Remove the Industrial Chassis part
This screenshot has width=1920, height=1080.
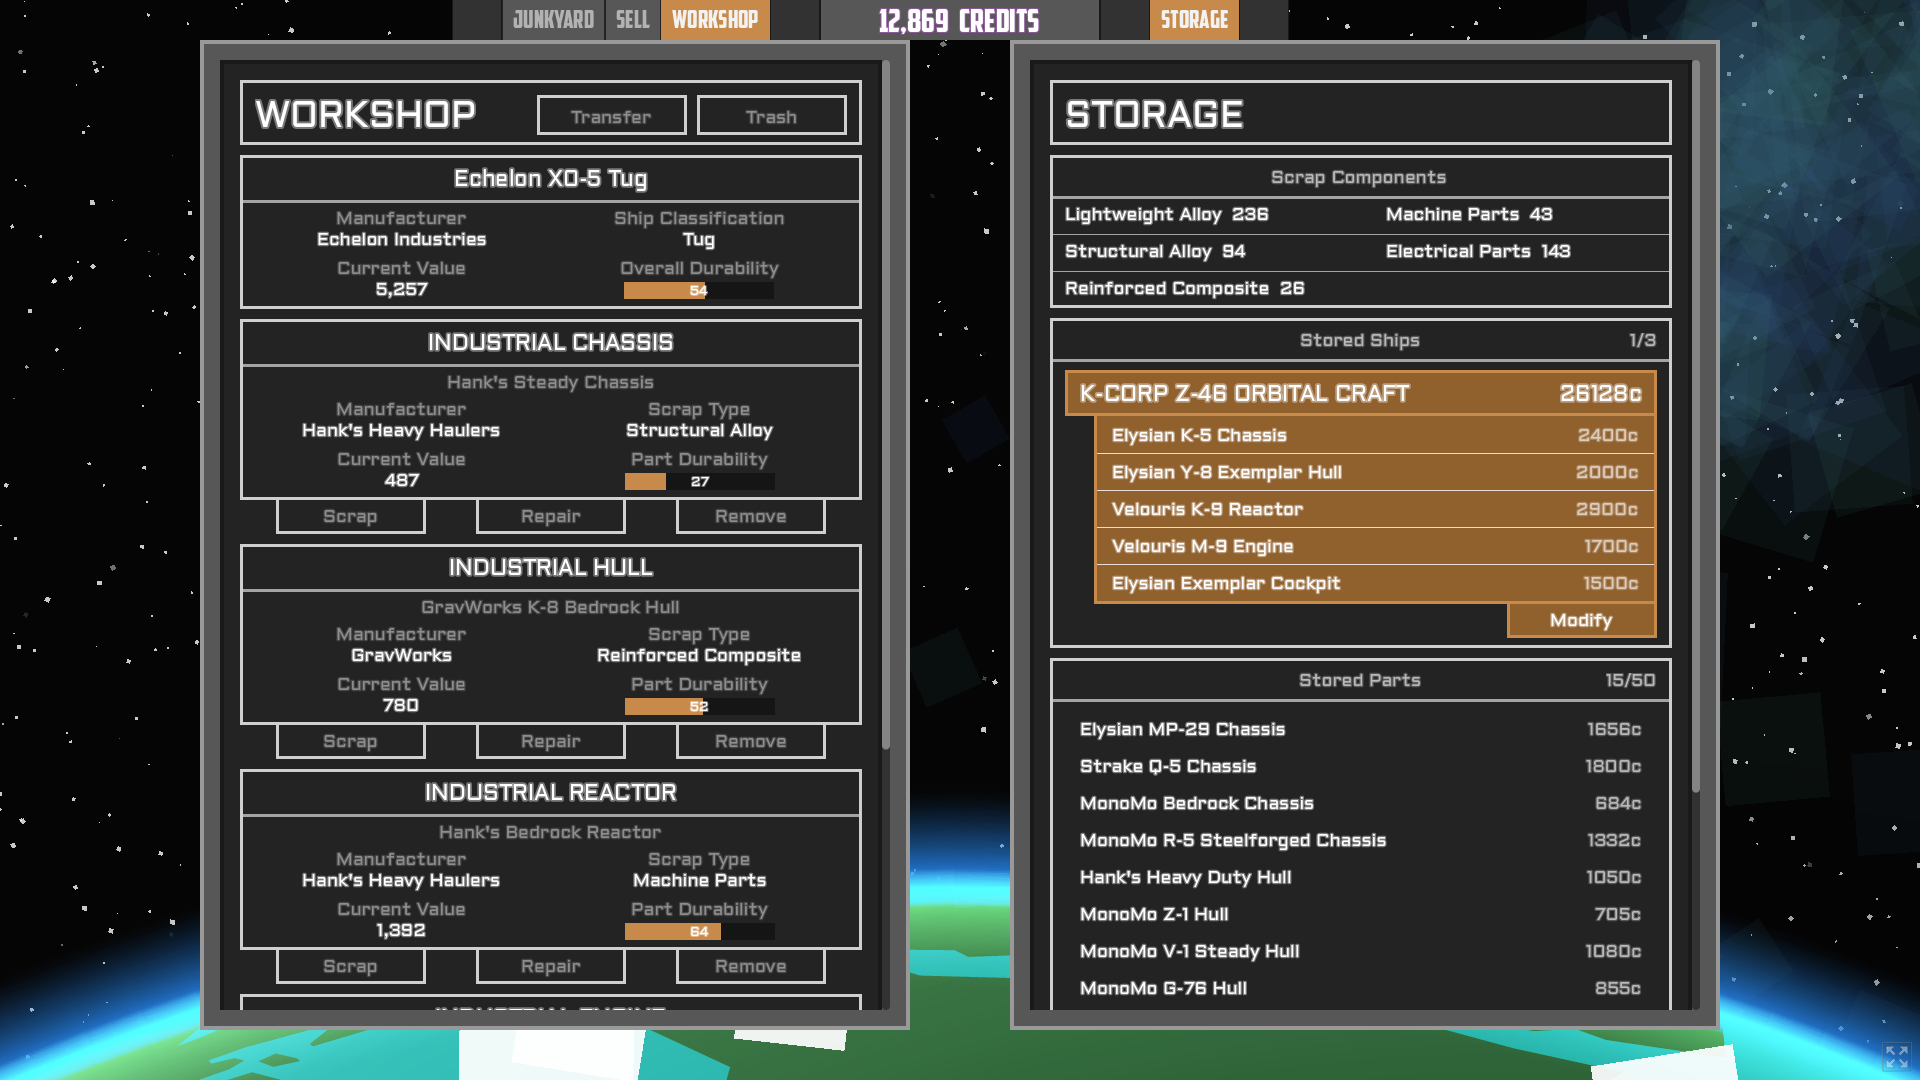tap(750, 516)
